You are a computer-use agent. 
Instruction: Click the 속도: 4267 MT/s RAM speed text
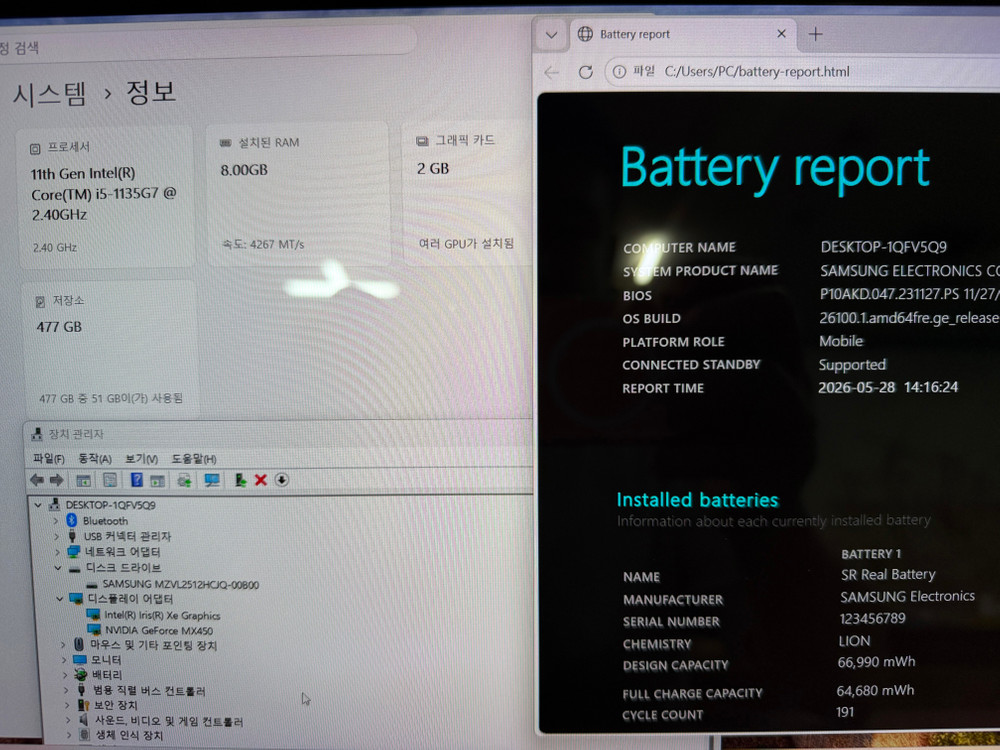pyautogui.click(x=263, y=244)
